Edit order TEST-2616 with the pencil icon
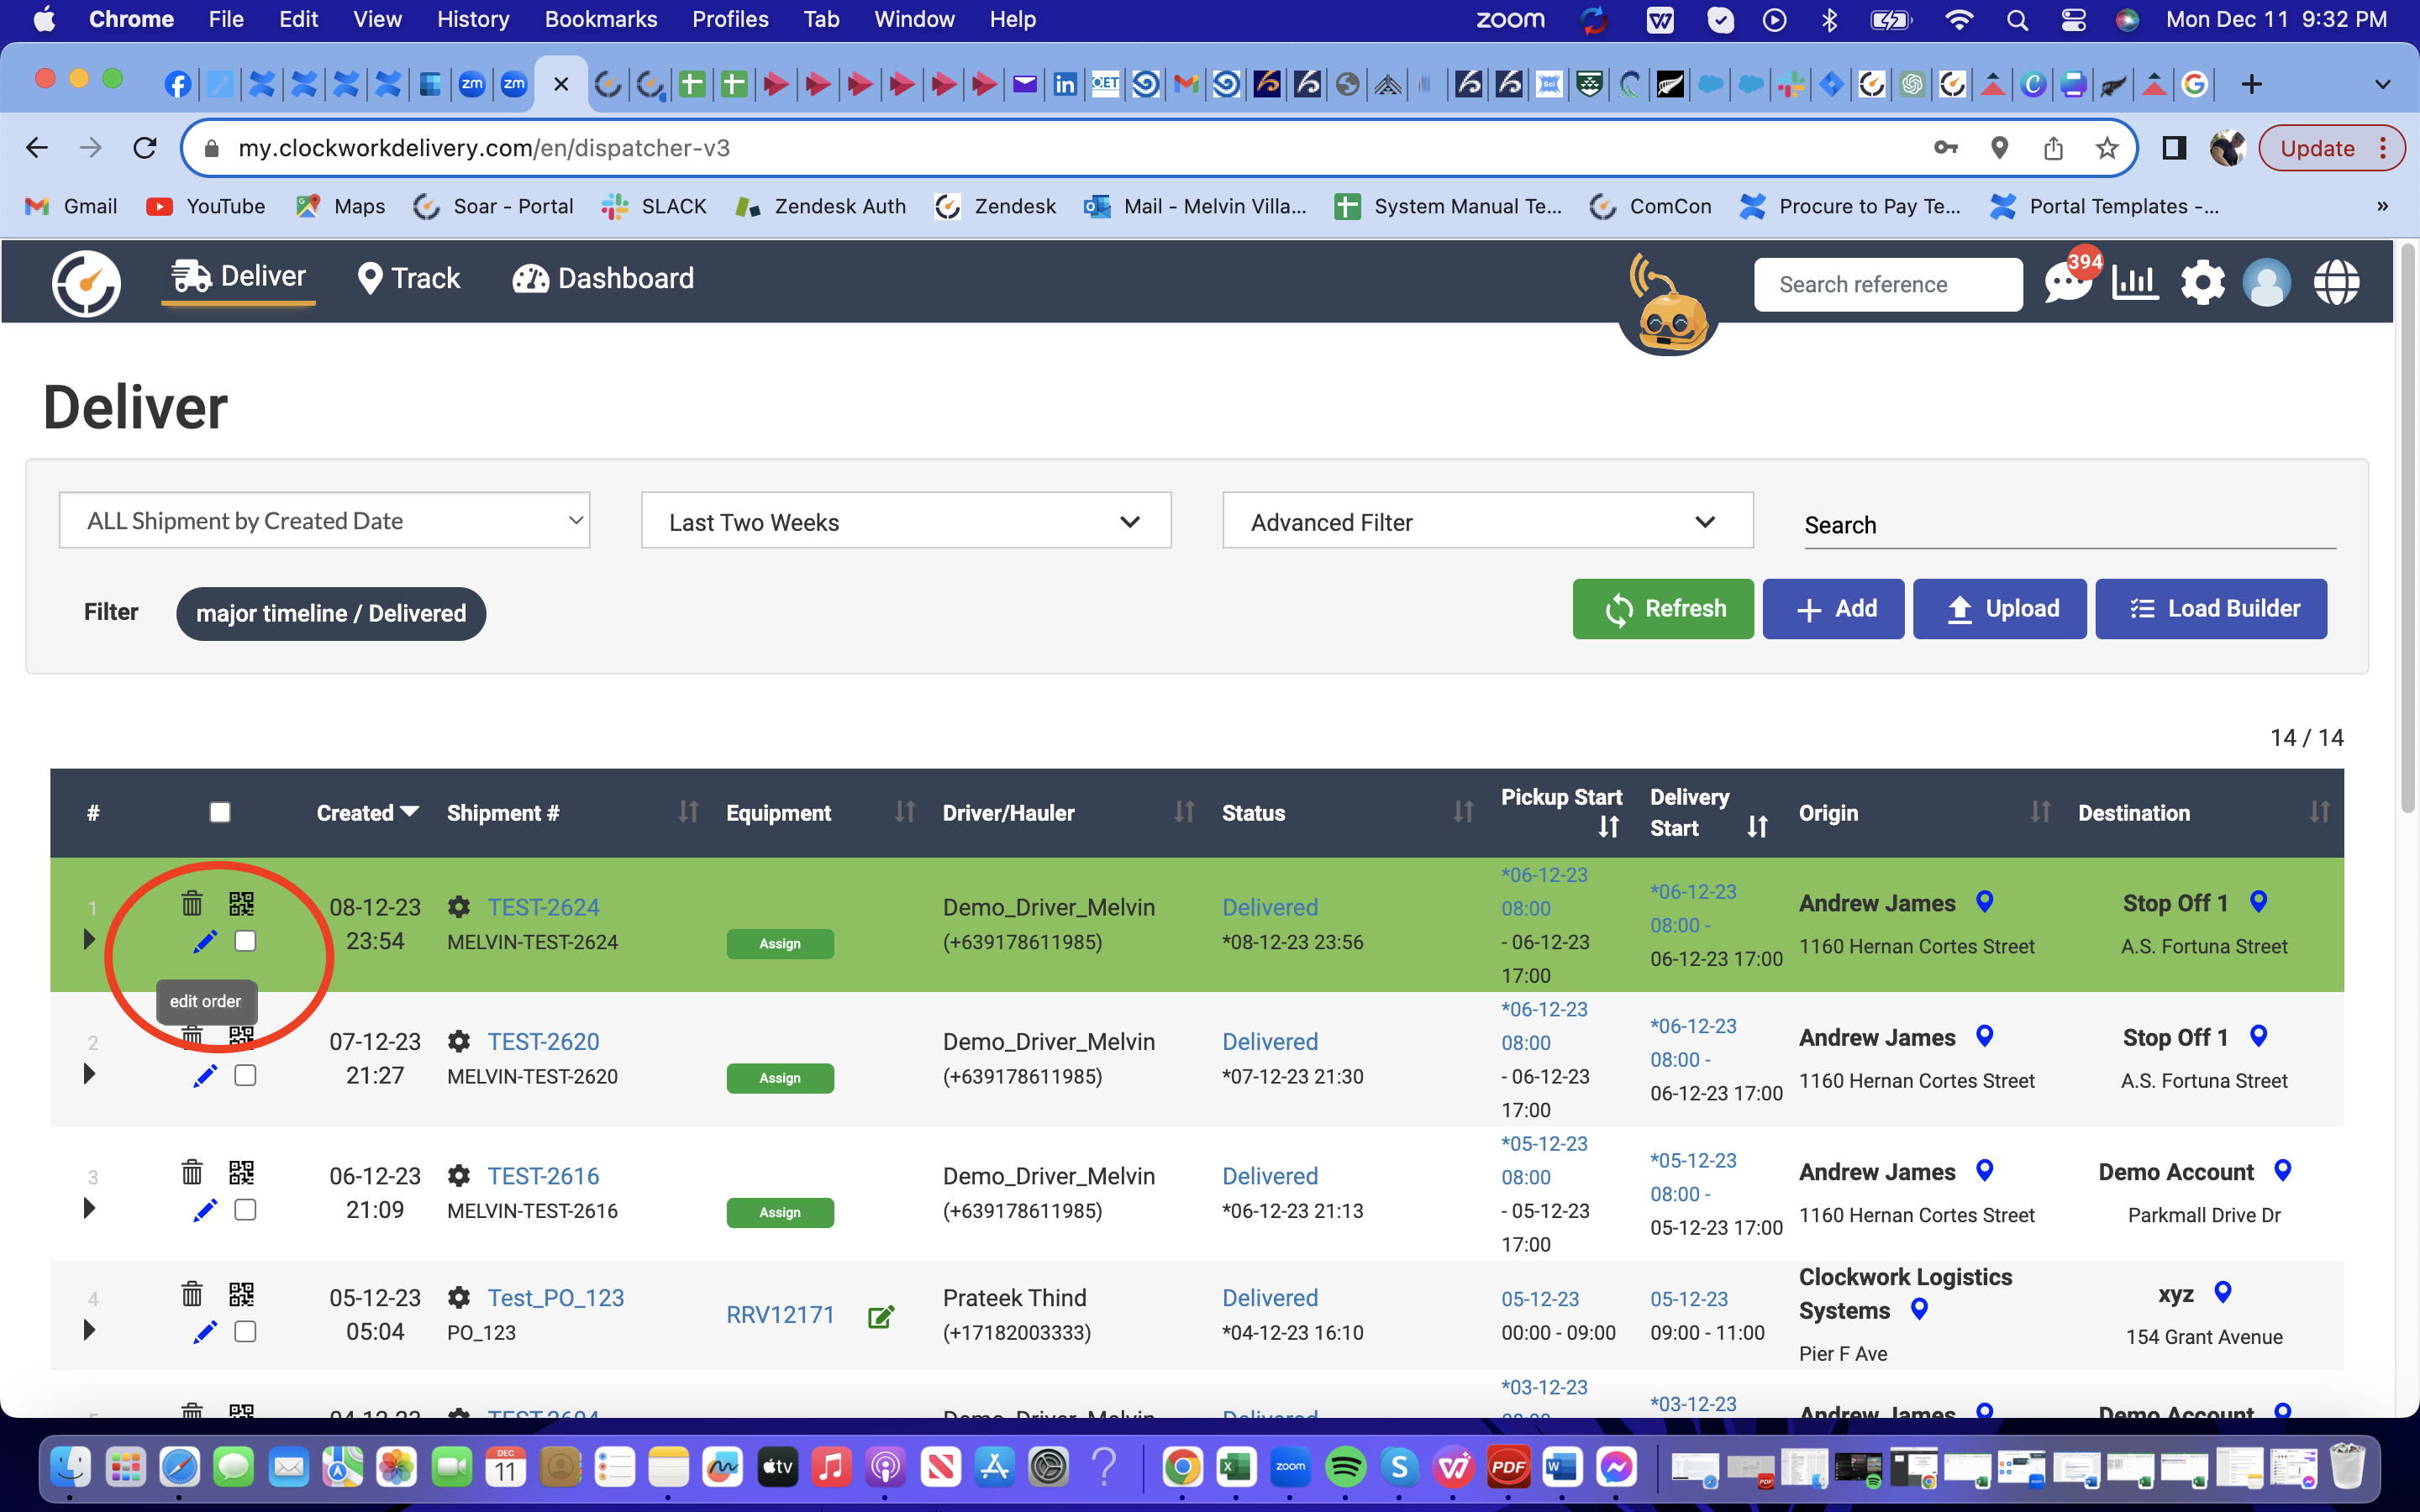 [206, 1210]
